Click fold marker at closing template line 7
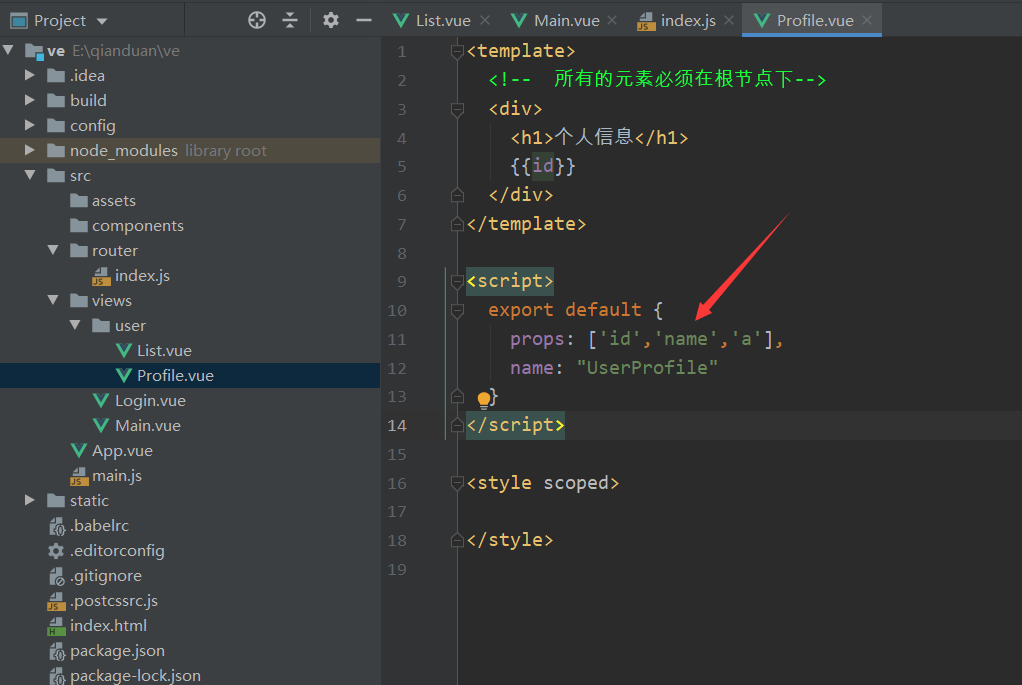The width and height of the screenshot is (1022, 685). pyautogui.click(x=457, y=224)
